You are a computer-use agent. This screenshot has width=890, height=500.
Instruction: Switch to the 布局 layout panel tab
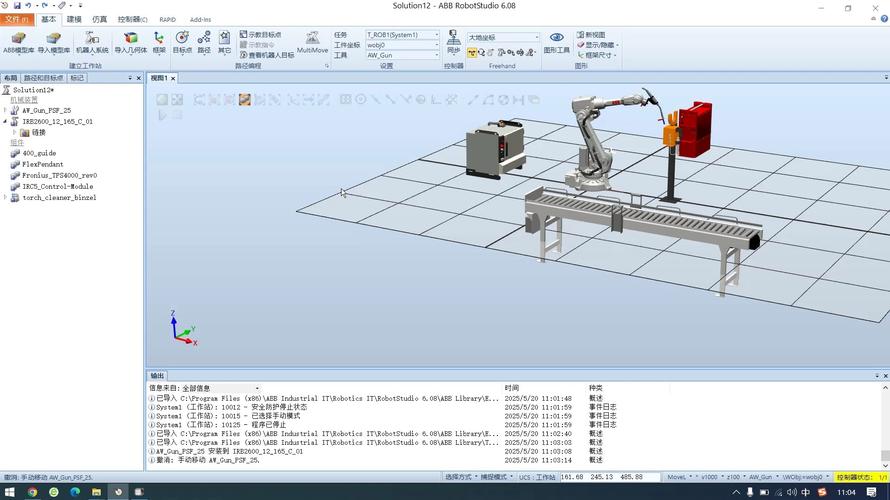(x=11, y=78)
